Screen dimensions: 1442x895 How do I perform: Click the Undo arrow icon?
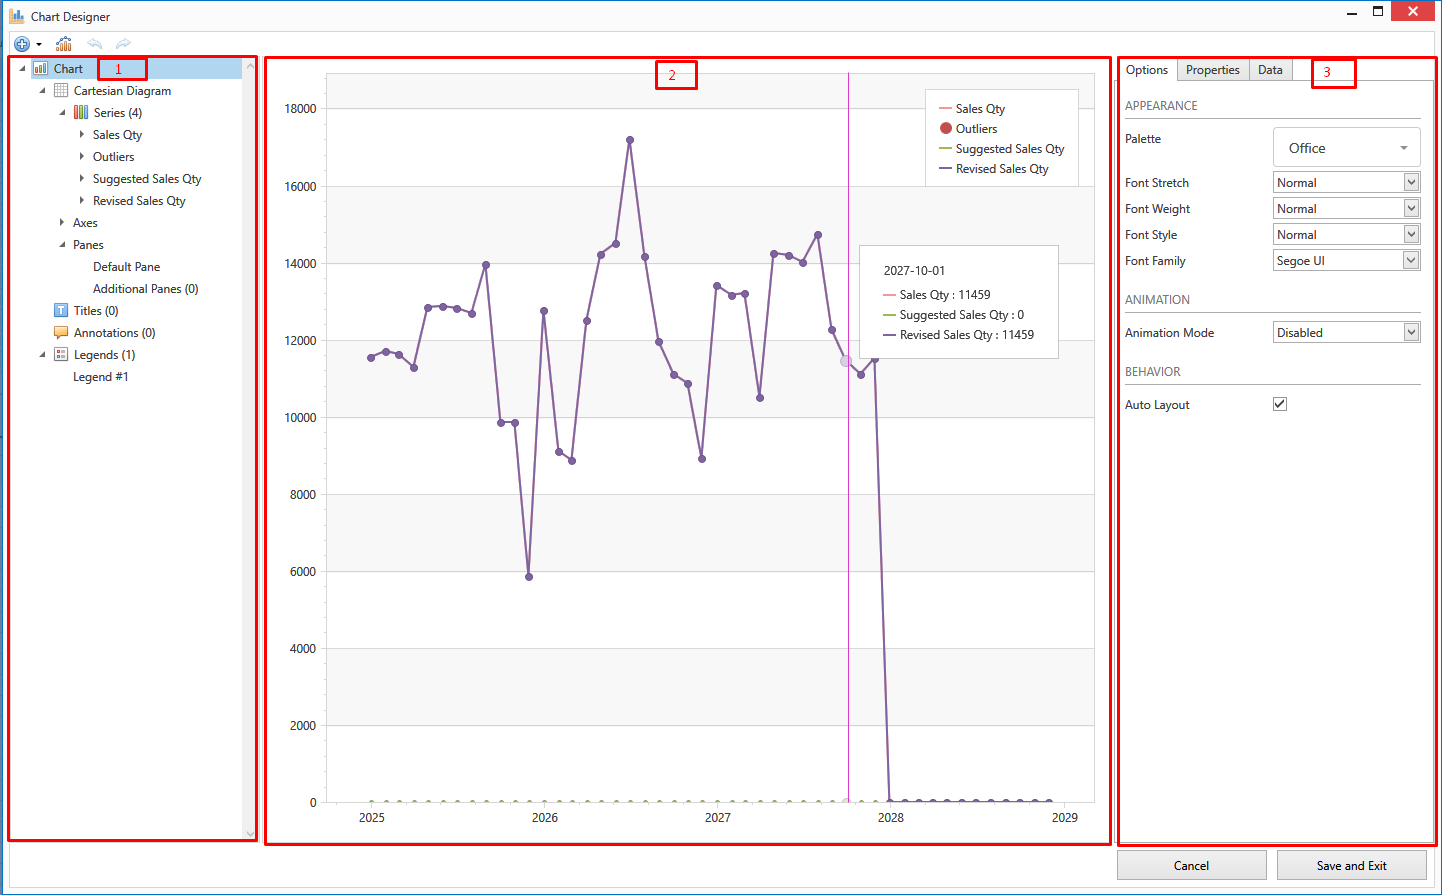pos(95,44)
